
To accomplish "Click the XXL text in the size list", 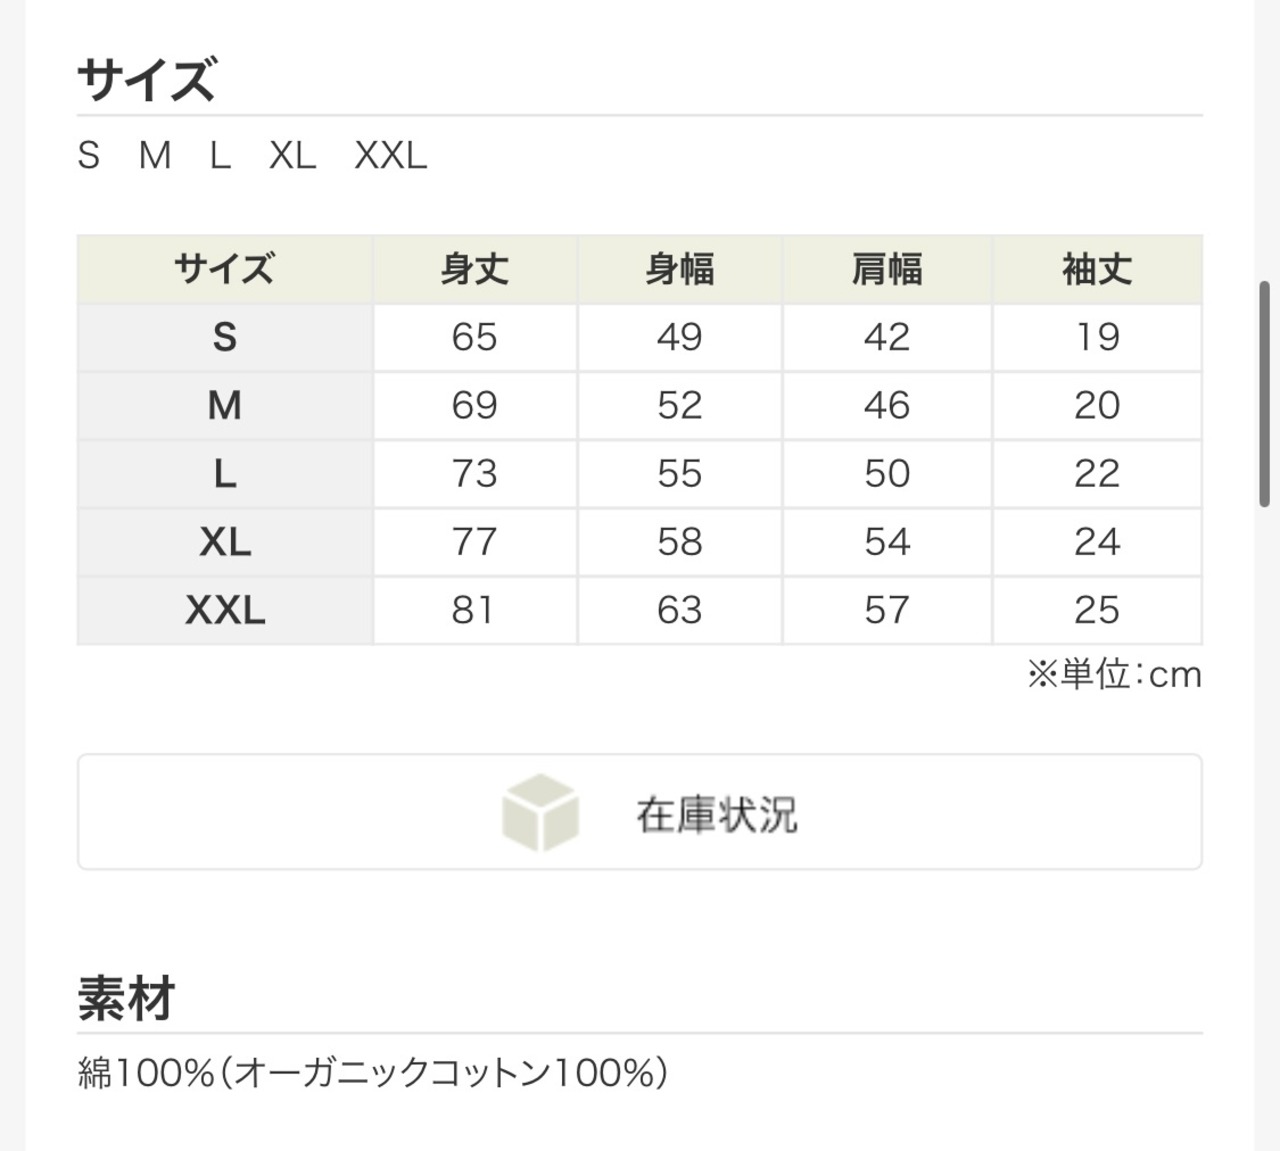I will (391, 155).
